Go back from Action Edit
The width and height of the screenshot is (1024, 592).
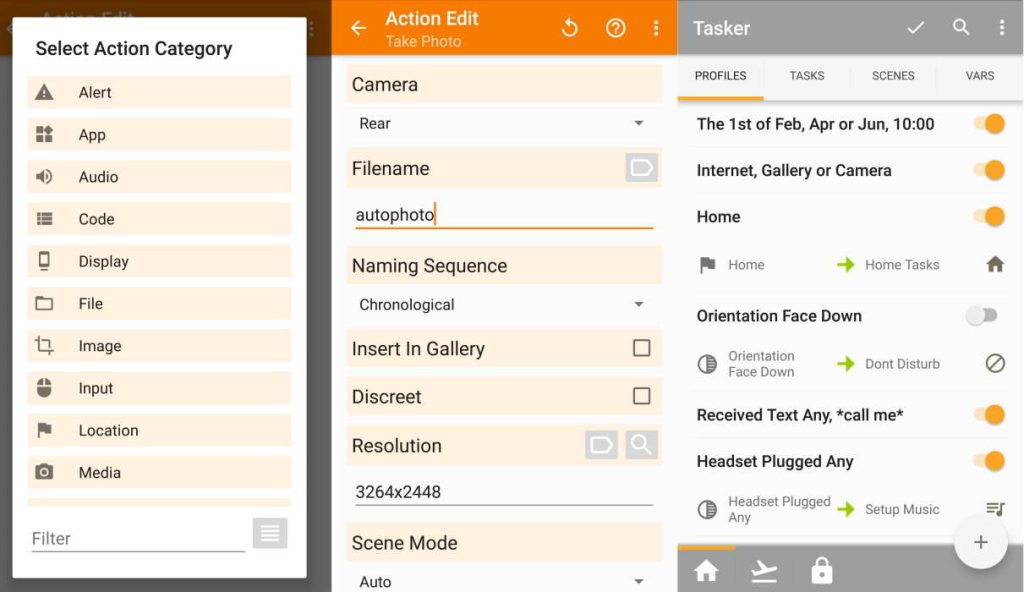point(359,27)
